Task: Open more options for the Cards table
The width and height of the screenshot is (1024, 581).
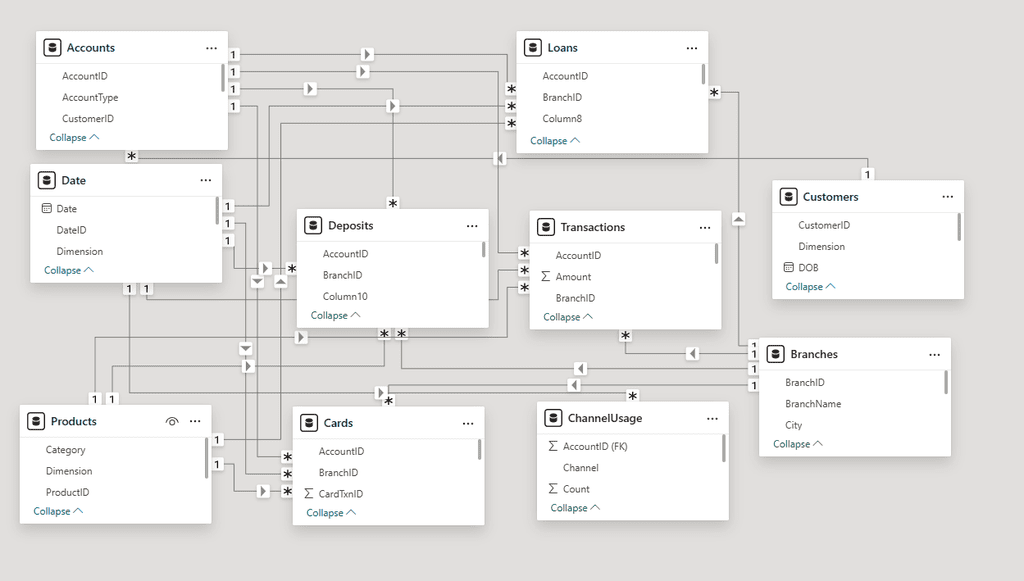Action: click(468, 423)
